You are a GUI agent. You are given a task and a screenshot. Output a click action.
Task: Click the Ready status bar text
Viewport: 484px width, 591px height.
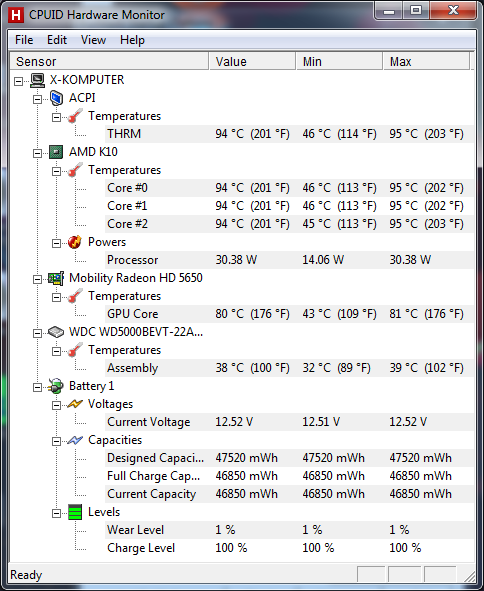26,575
